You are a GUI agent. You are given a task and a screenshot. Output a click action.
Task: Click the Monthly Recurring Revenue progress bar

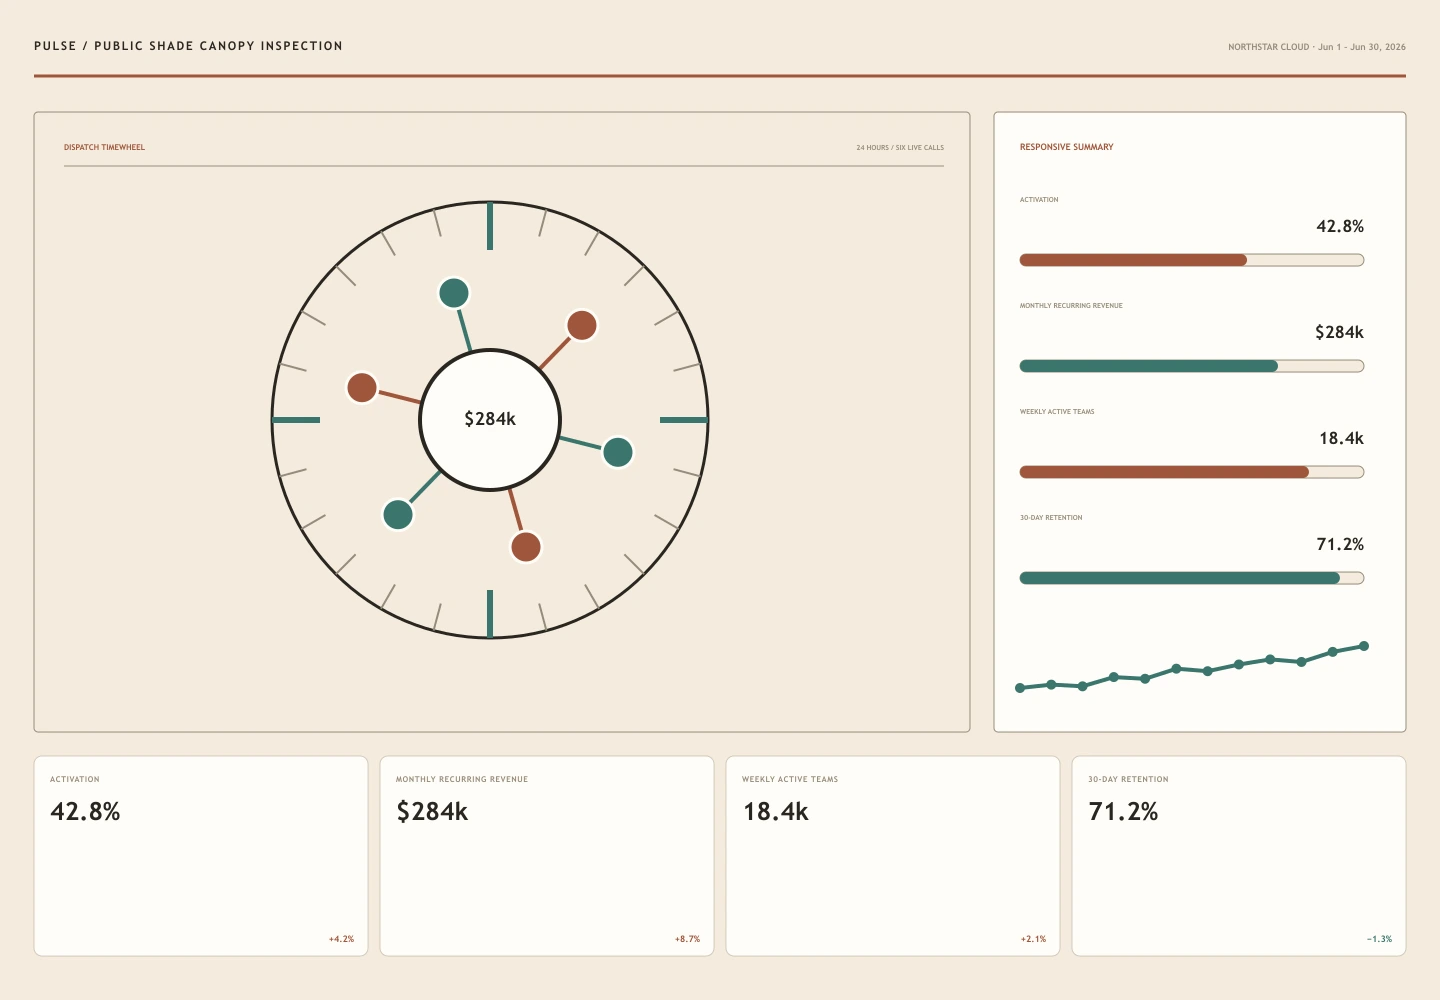1192,366
